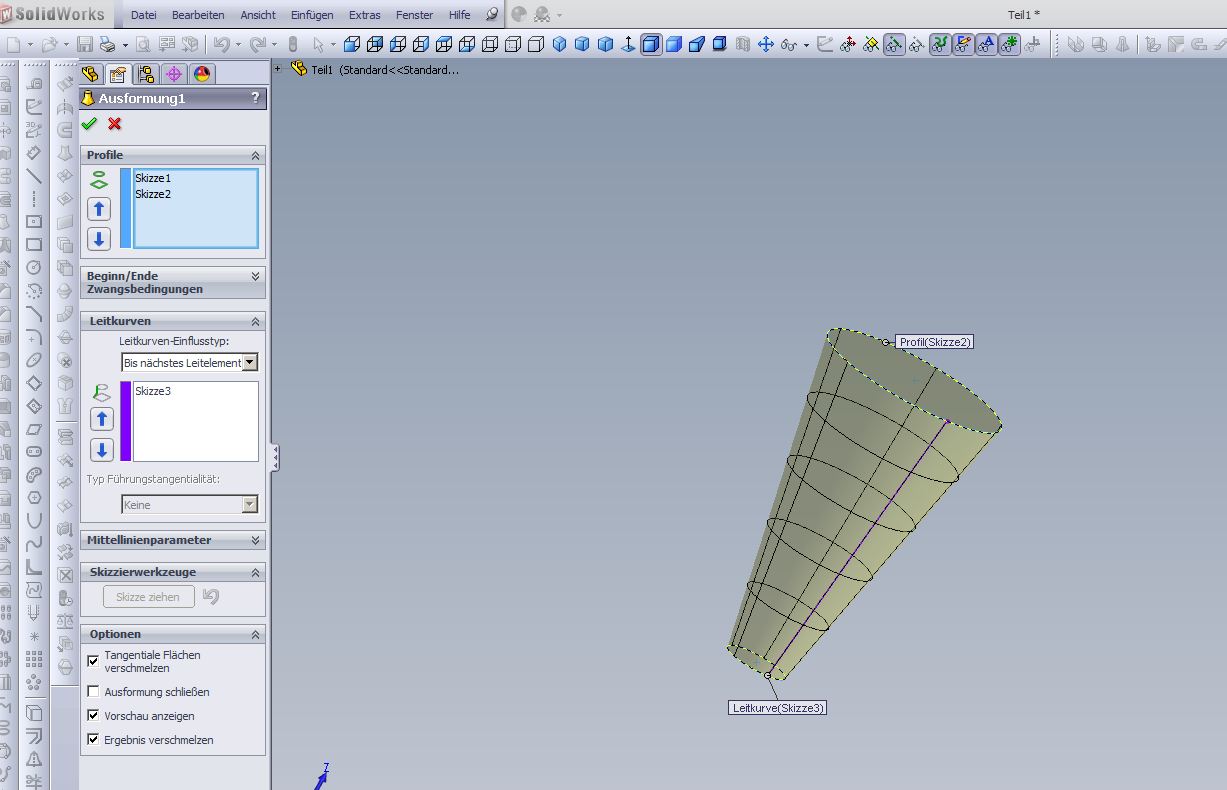Click the print icon in the toolbar
1227x790 pixels.
(x=107, y=45)
